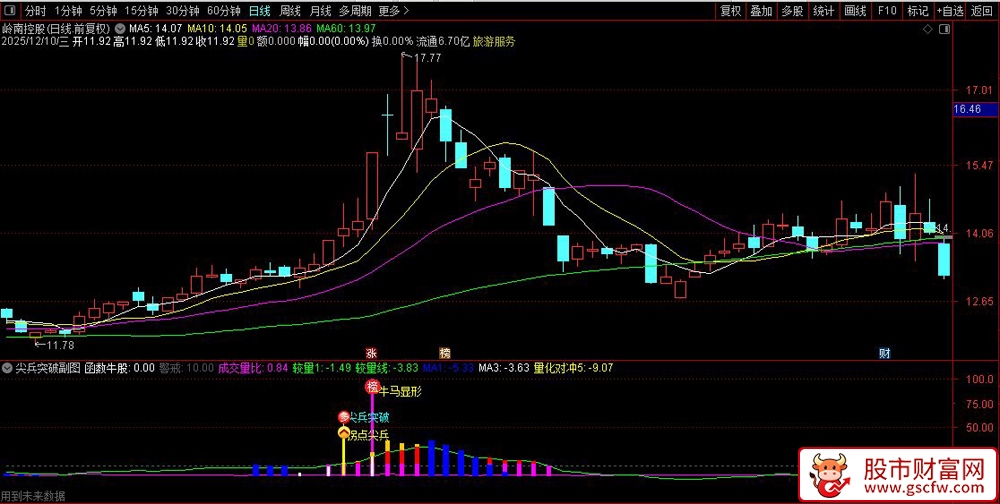Activate the 画线 drawing tool
This screenshot has width=1000, height=504.
(x=855, y=11)
